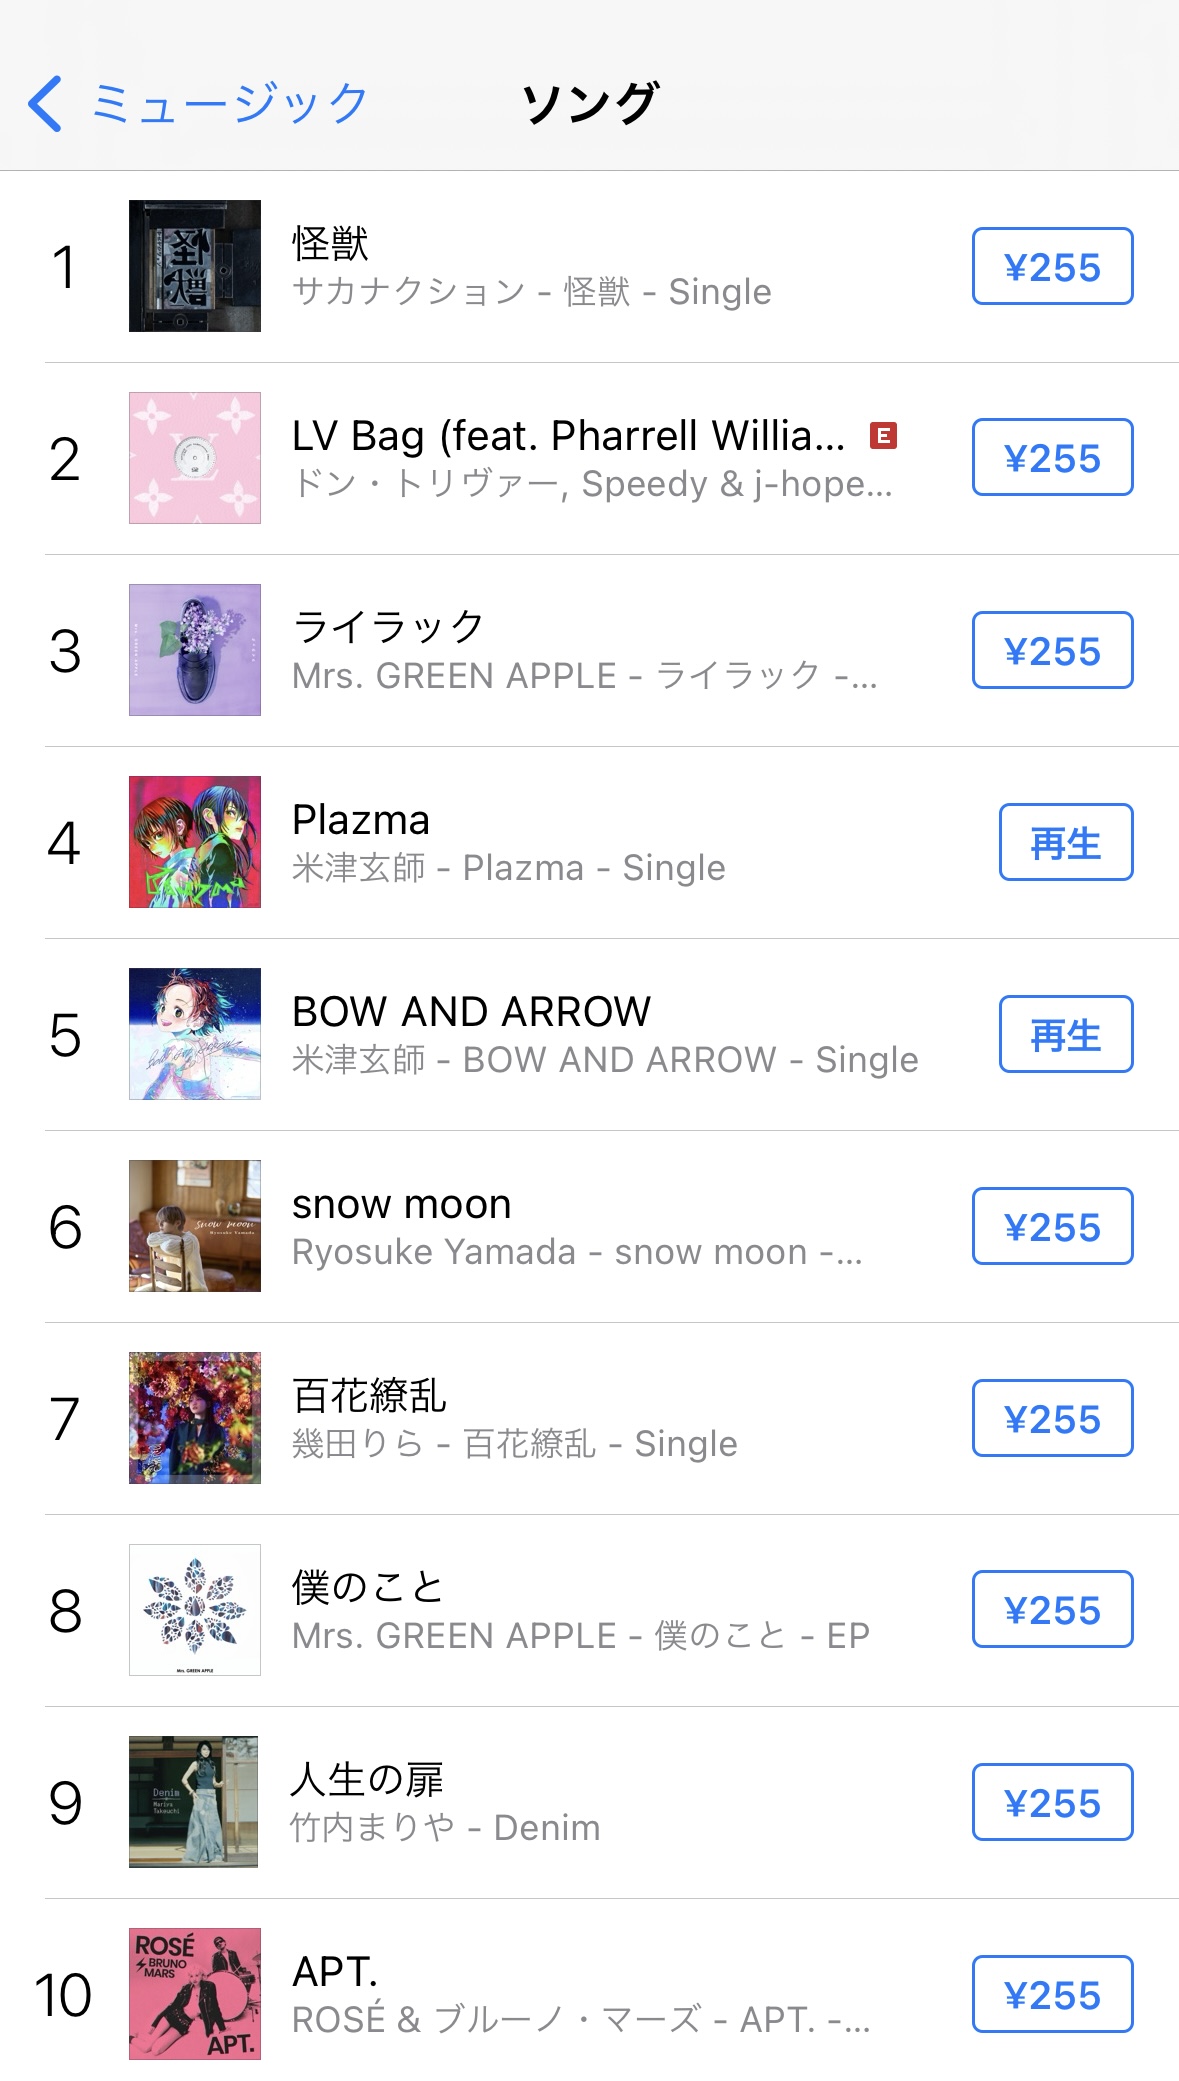1179x2081 pixels.
Task: Tap BOW AND ARROW album art
Action: coord(195,1034)
